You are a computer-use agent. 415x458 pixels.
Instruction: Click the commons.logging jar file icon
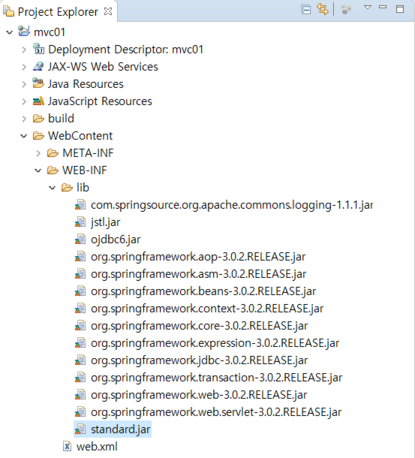click(80, 205)
